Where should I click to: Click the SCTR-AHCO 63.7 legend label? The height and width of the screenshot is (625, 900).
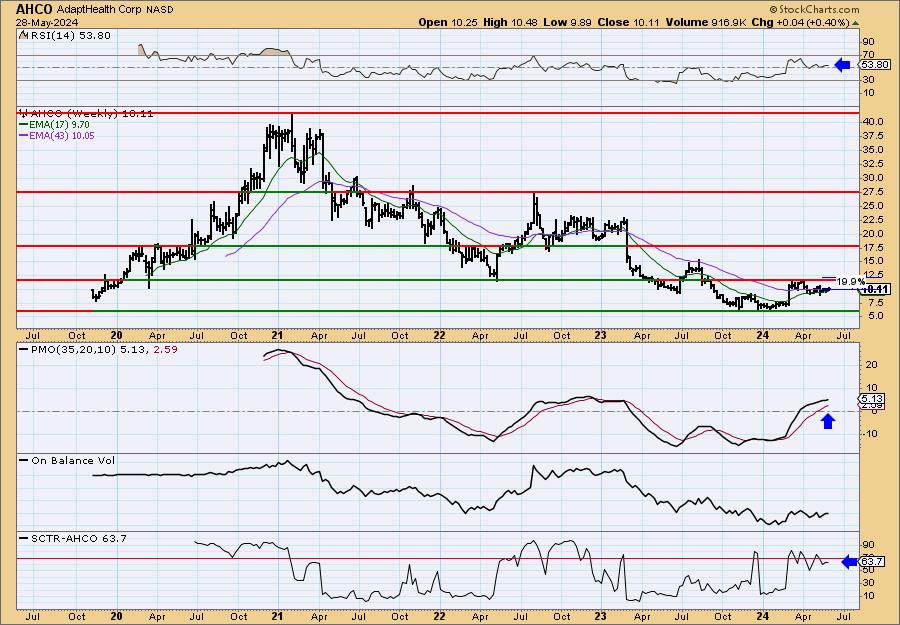coord(72,538)
